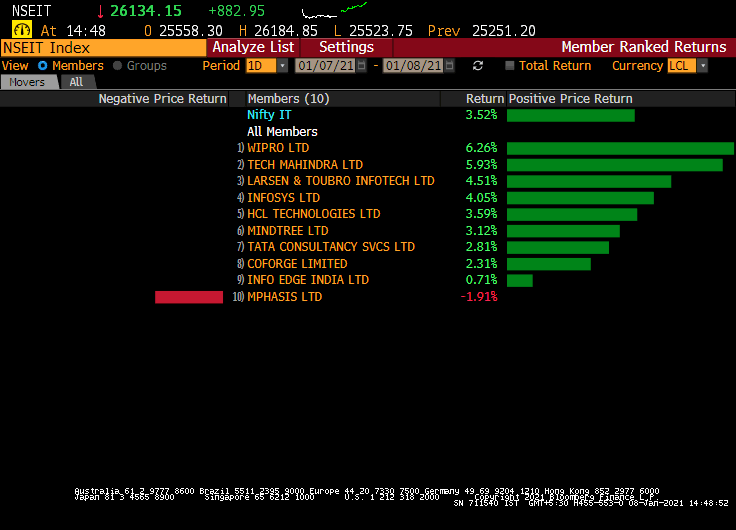Switch to the Movers tab
This screenshot has height=530, width=736.
(27, 82)
